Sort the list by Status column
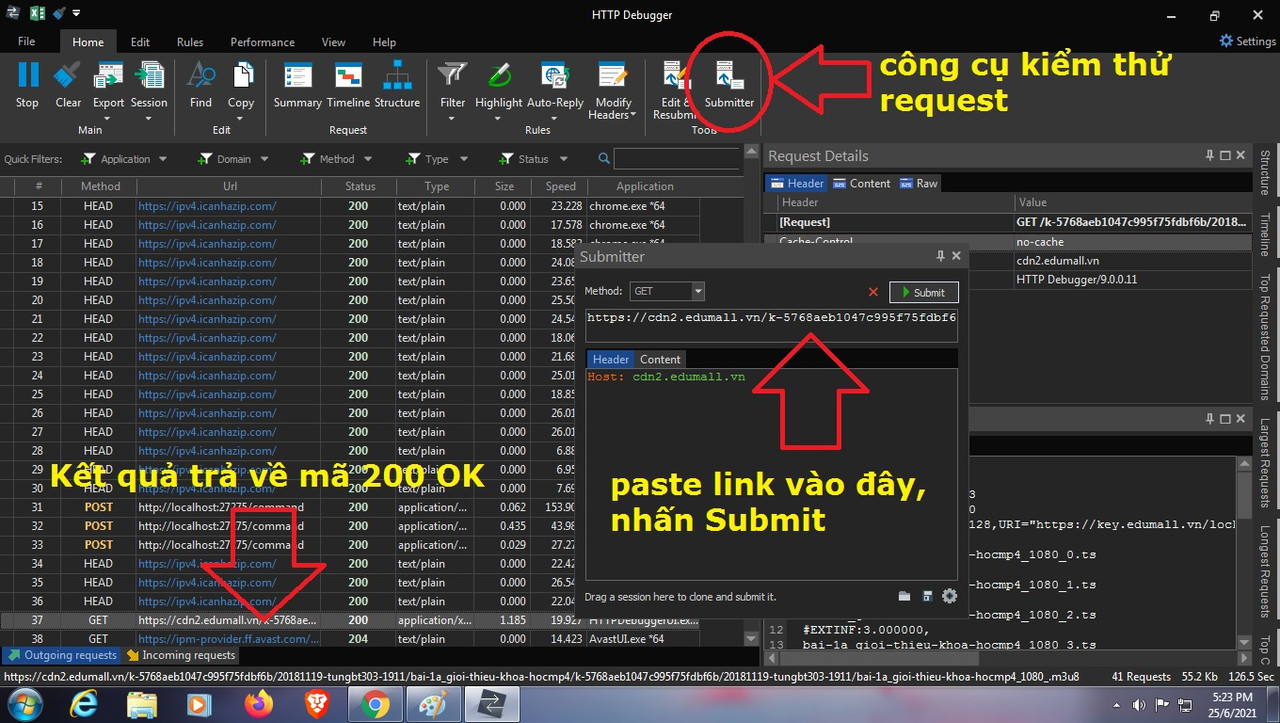The height and width of the screenshot is (723, 1280). [x=360, y=186]
